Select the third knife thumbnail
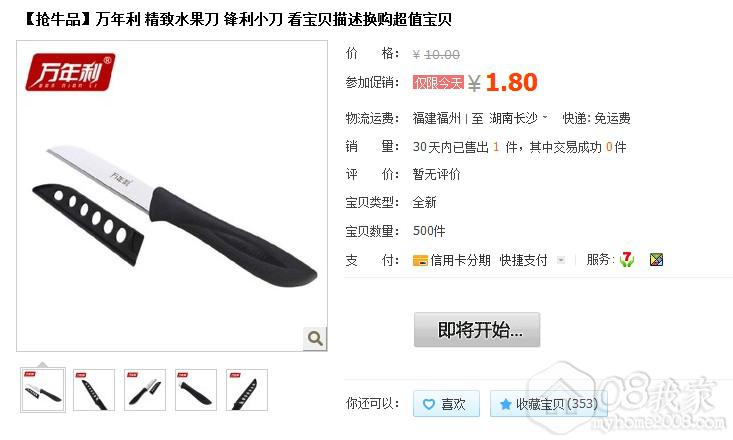This screenshot has width=733, height=440. [145, 390]
